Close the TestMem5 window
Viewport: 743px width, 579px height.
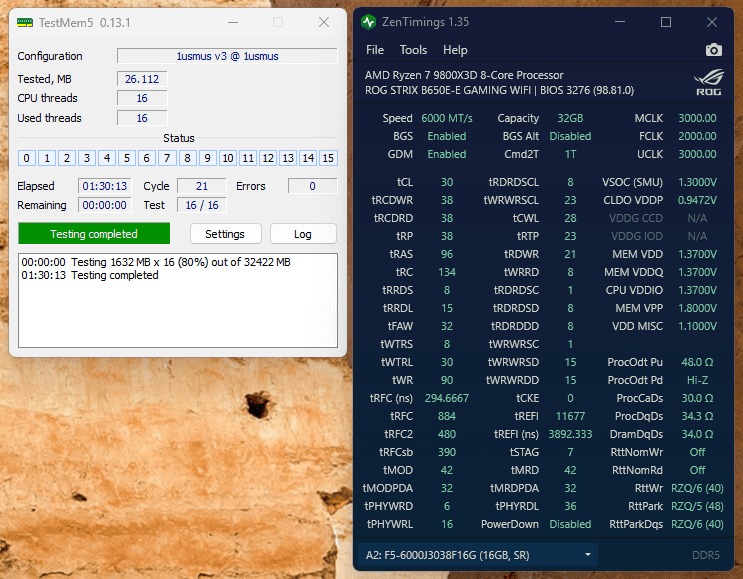coord(324,22)
